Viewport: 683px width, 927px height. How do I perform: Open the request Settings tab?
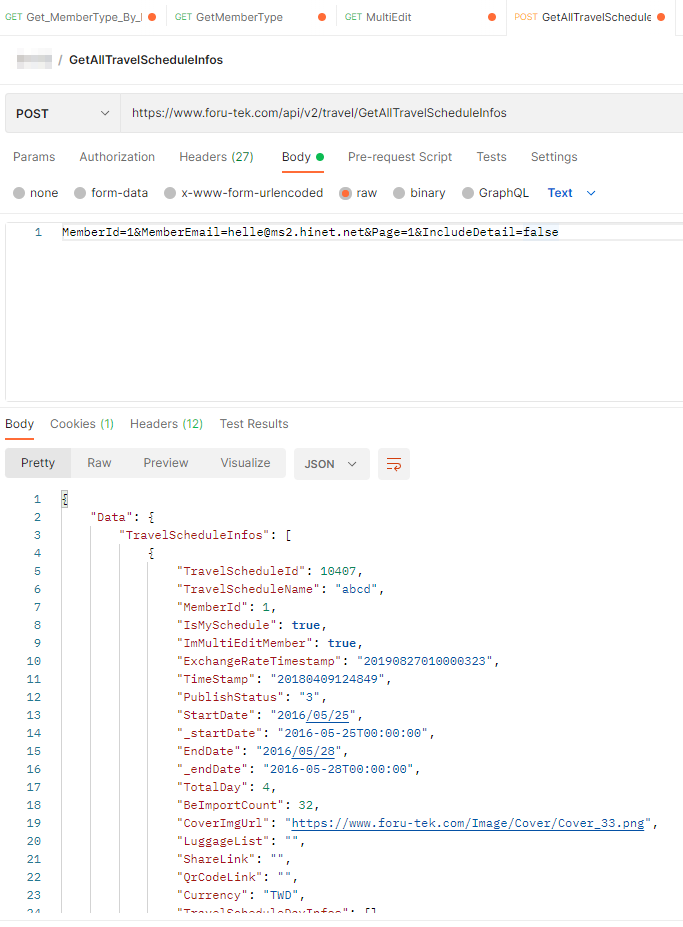[x=554, y=157]
